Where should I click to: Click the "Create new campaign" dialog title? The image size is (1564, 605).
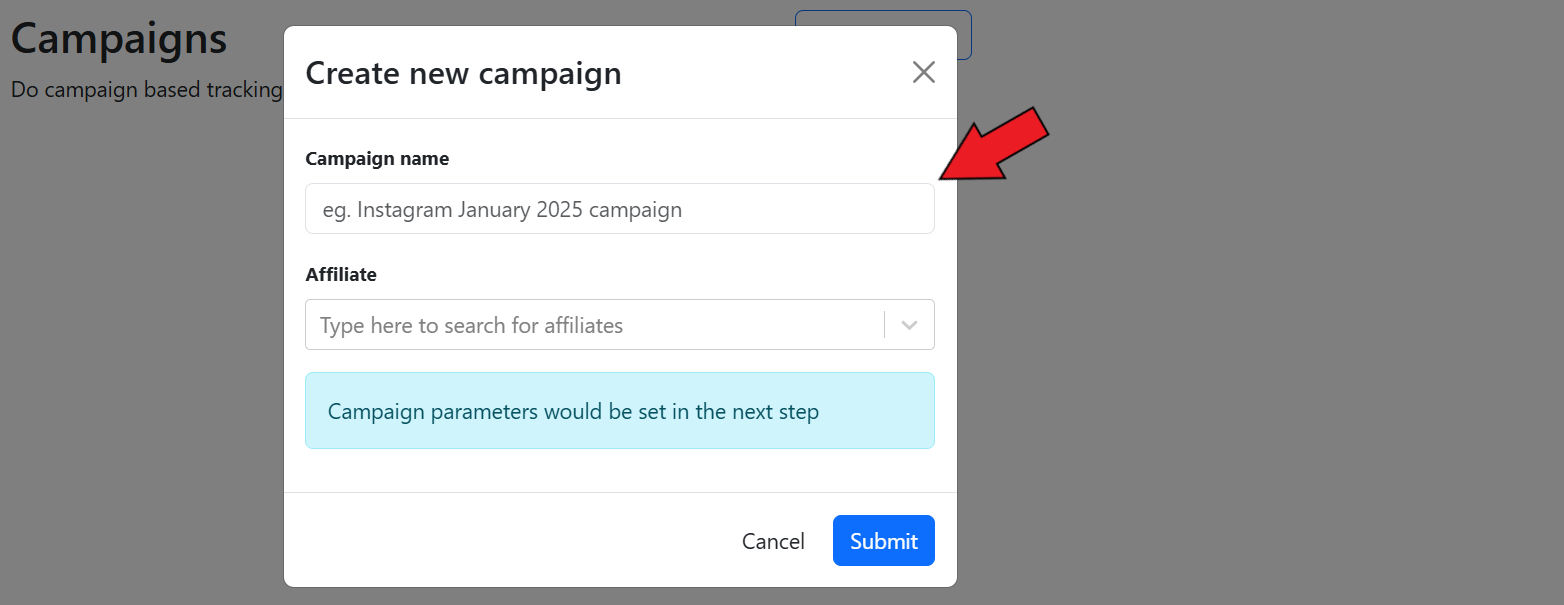tap(463, 73)
